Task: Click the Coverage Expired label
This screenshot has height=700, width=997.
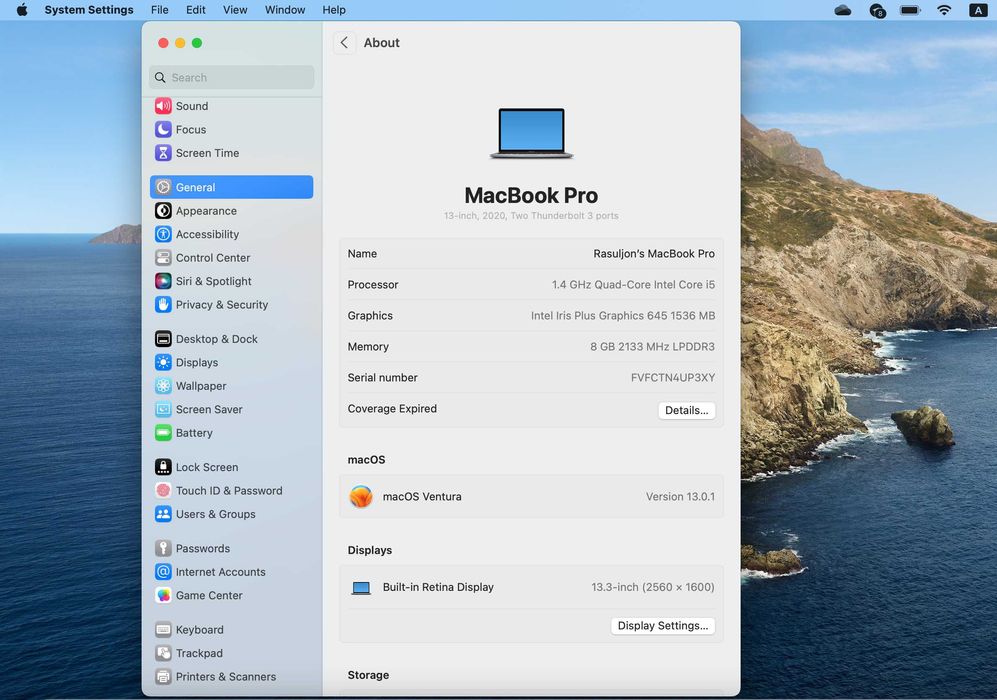Action: 392,409
